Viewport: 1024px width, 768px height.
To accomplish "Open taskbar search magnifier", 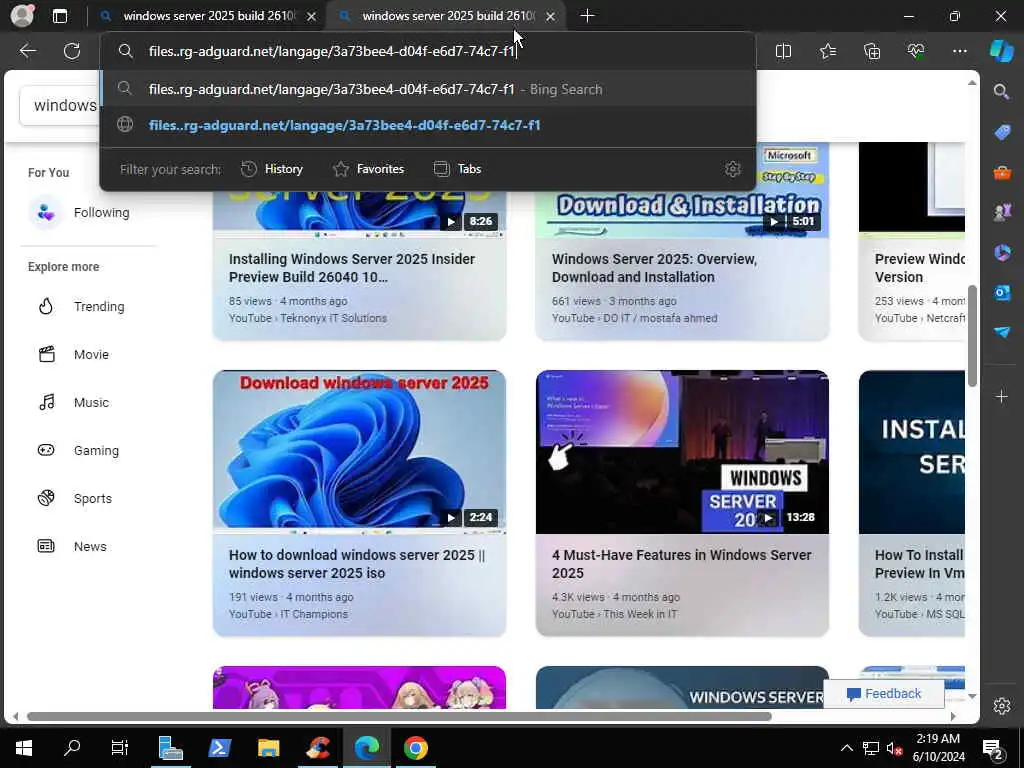I will click(x=72, y=748).
